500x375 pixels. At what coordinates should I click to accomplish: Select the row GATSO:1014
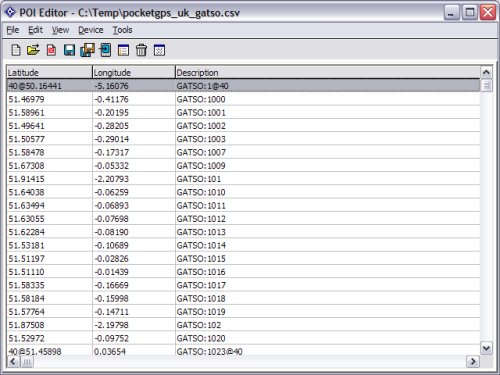pos(243,245)
